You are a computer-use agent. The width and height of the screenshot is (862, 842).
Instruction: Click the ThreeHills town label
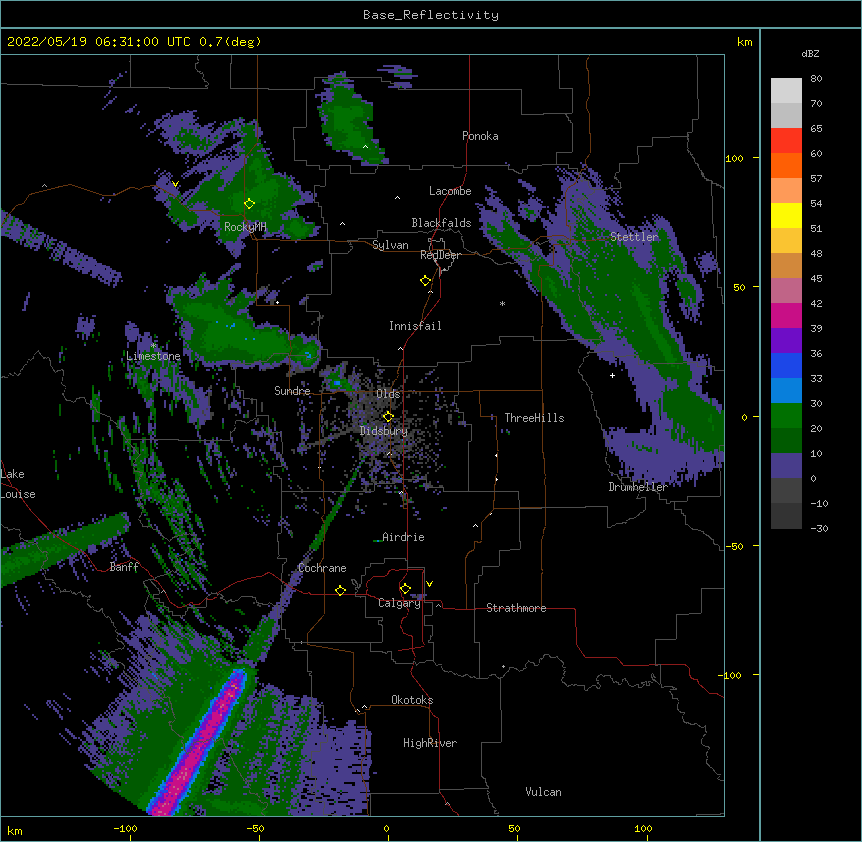click(534, 418)
